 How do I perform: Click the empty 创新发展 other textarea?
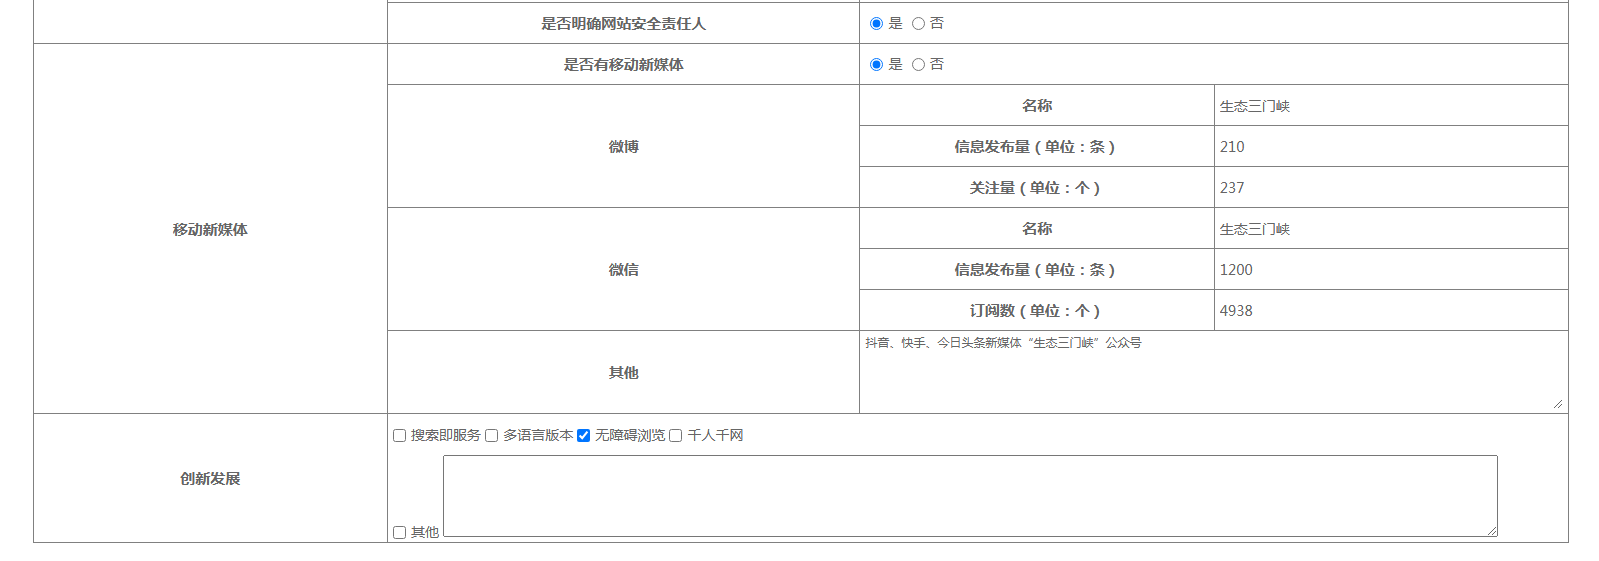pyautogui.click(x=970, y=496)
